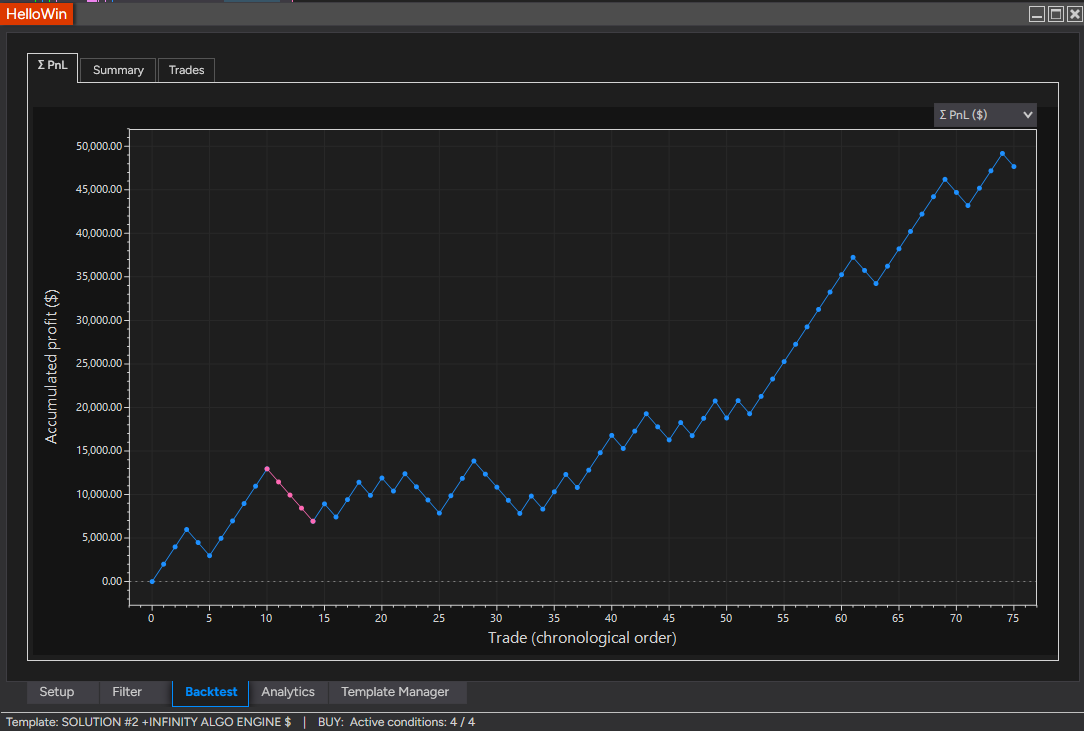This screenshot has height=731, width=1084.
Task: Switch to the Σ PnL tab
Action: click(x=53, y=66)
